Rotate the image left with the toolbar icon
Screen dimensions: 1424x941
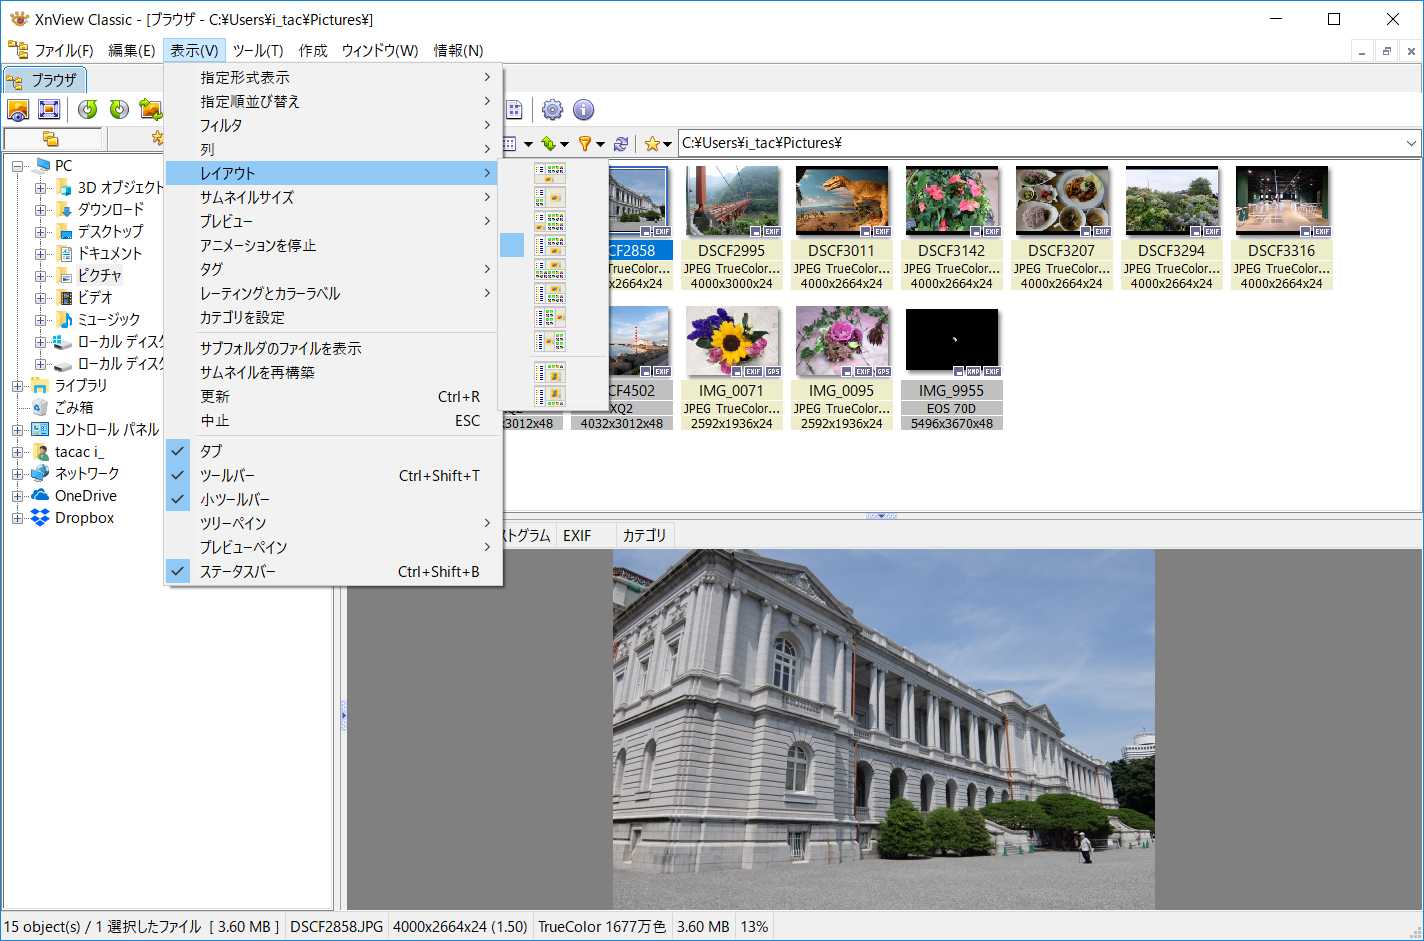coord(88,110)
